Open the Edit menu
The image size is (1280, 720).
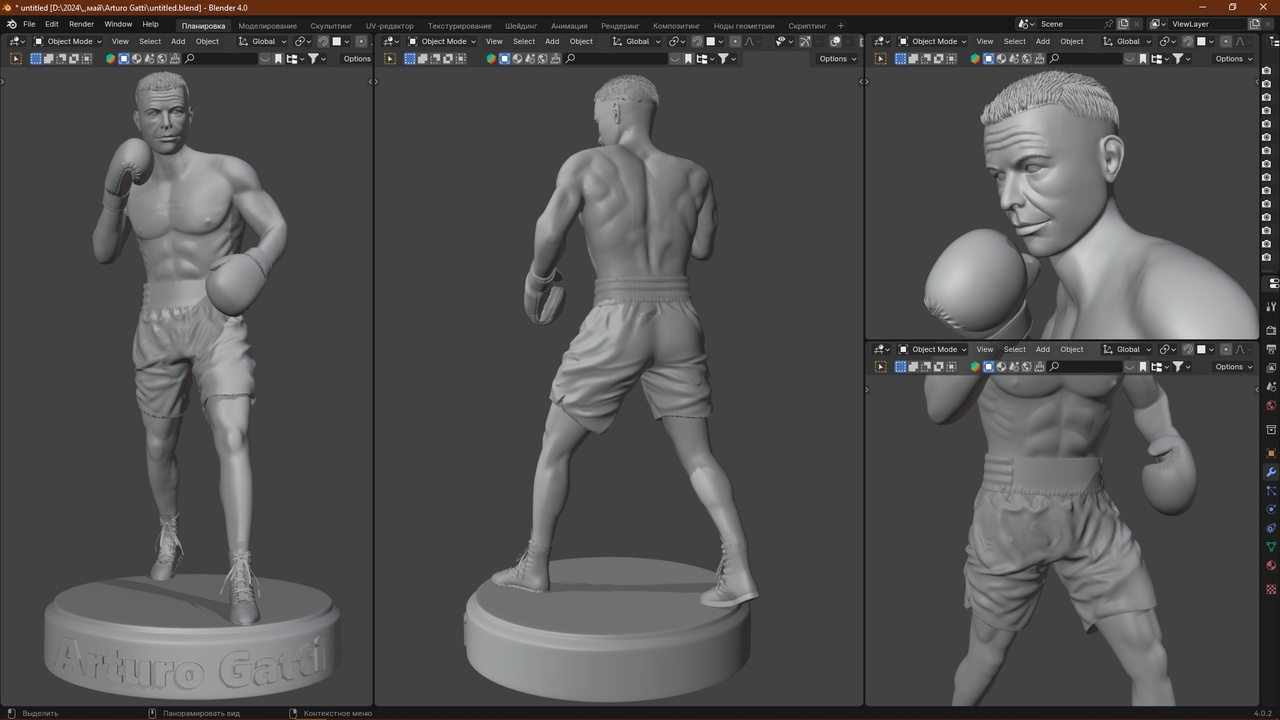point(52,24)
